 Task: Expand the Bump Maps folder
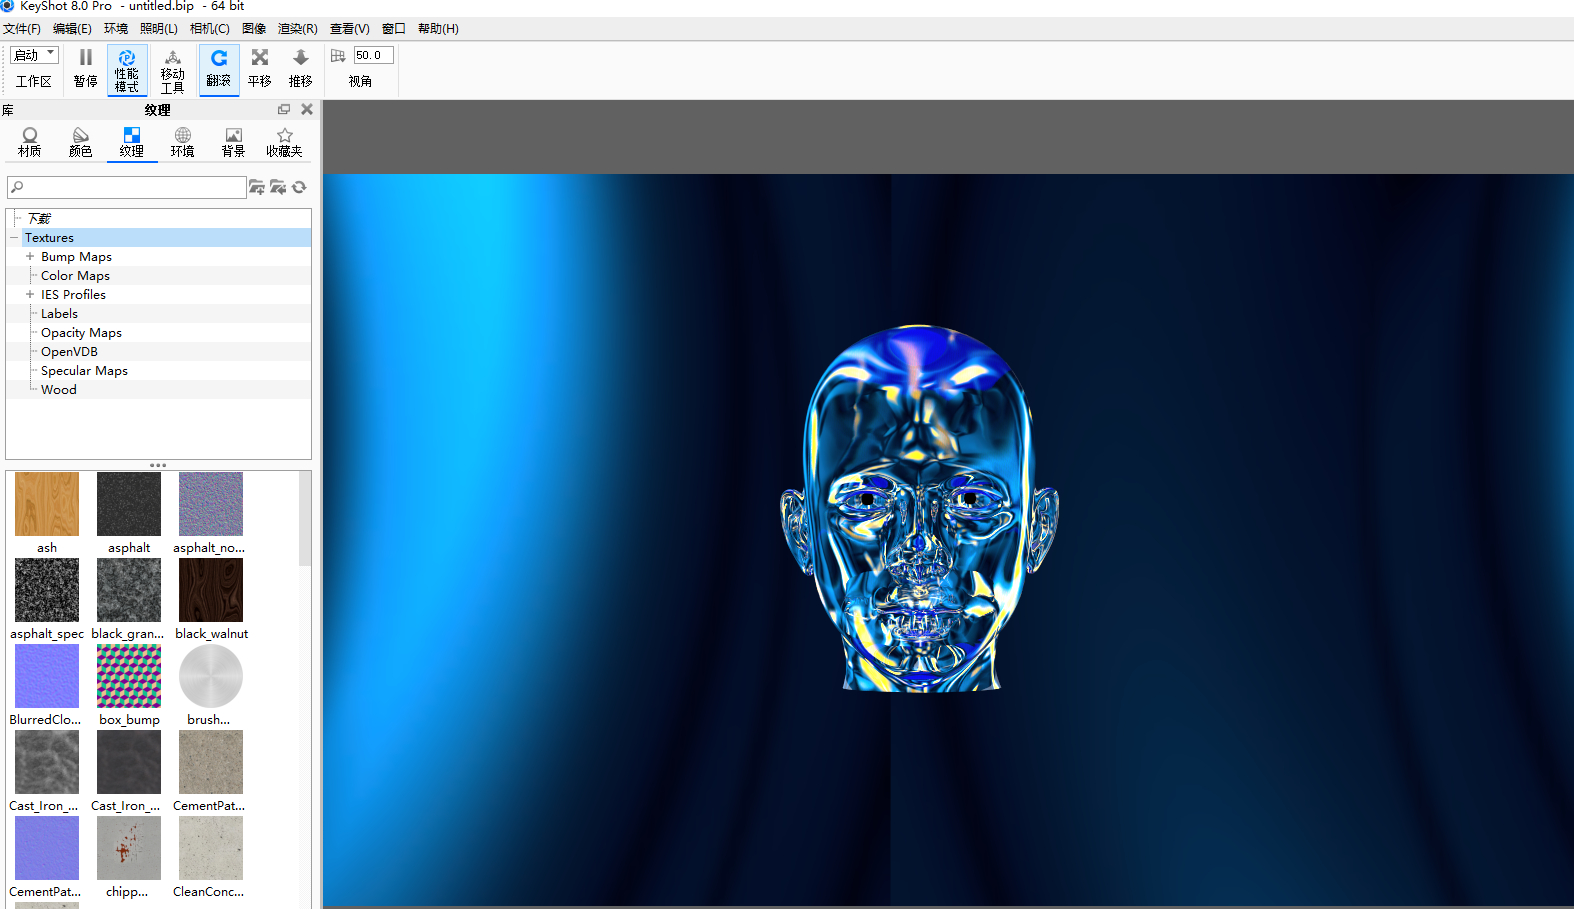30,257
